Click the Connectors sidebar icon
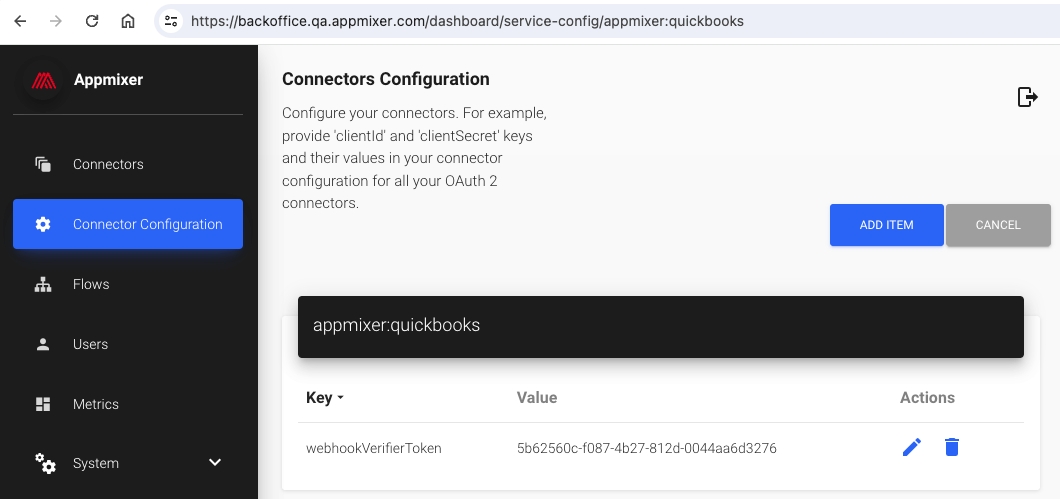This screenshot has height=499, width=1060. click(x=43, y=164)
